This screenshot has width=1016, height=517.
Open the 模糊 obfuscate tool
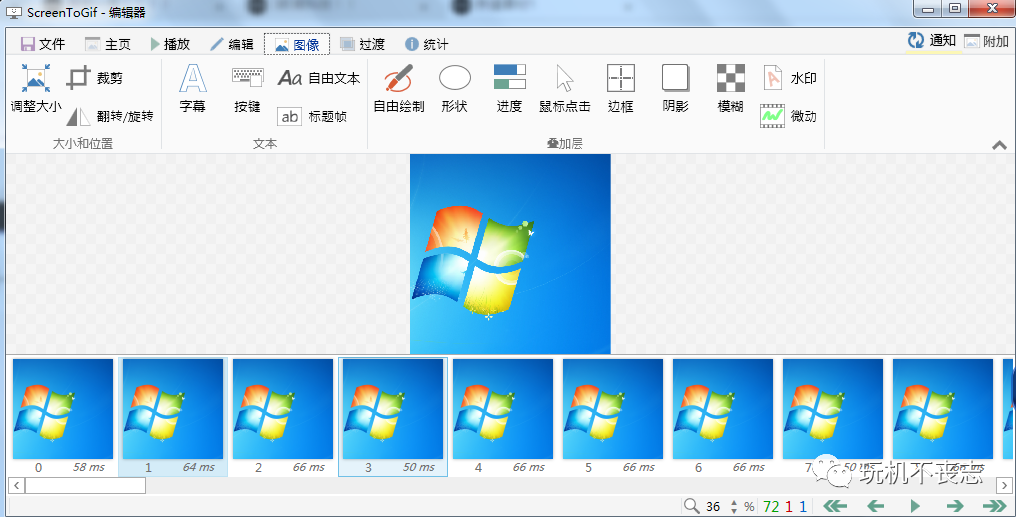730,89
